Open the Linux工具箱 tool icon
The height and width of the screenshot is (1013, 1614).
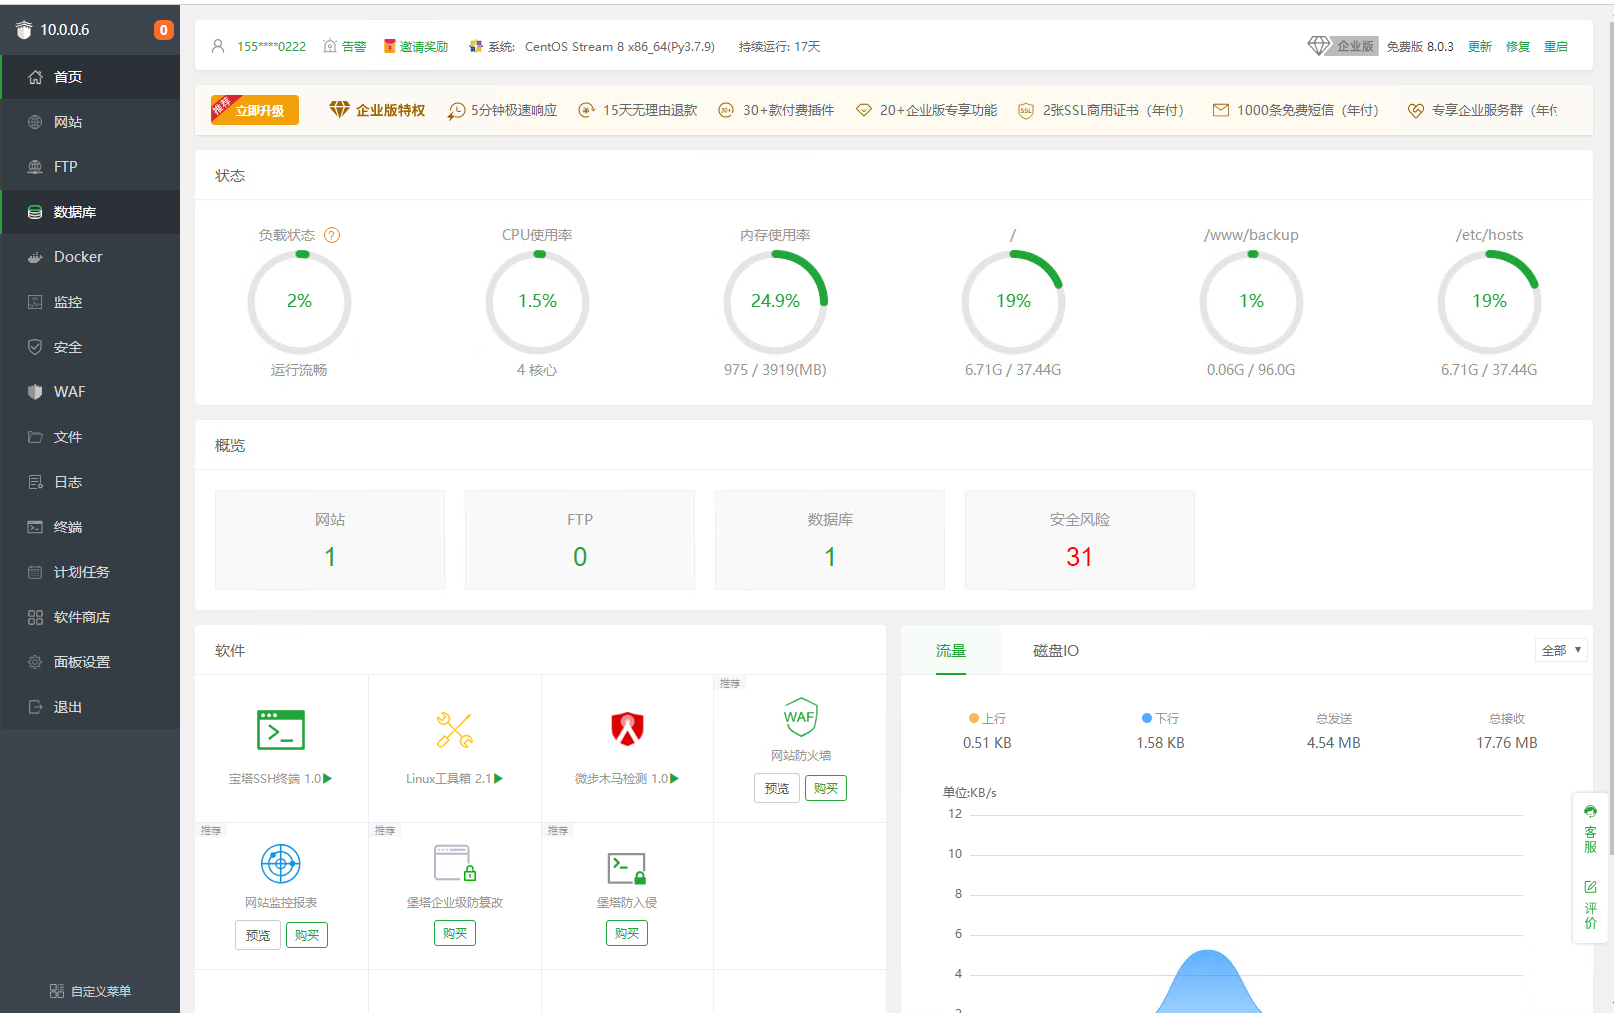(x=455, y=730)
